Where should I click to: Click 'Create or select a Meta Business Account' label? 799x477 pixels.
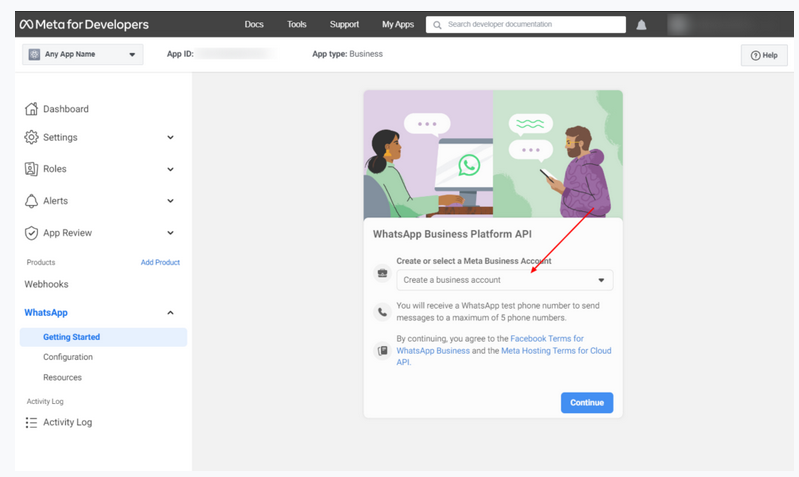pos(474,260)
